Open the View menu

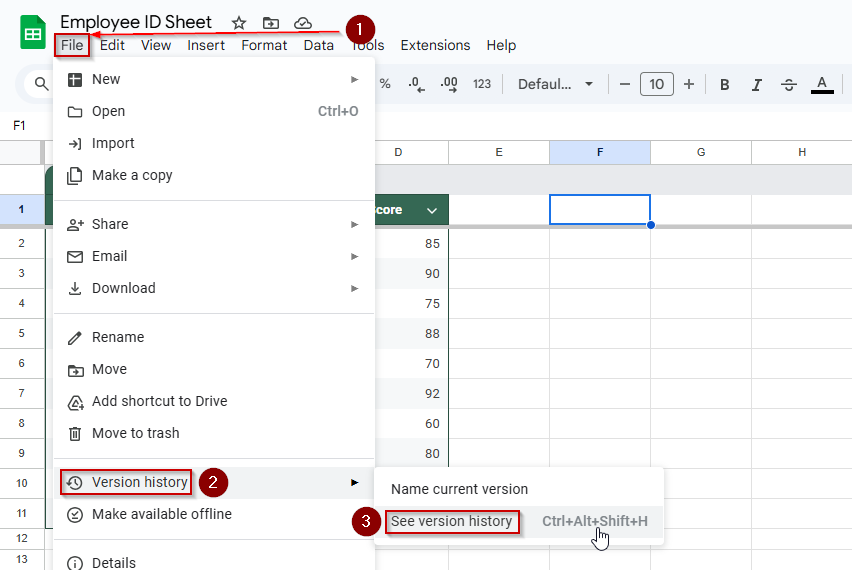(156, 45)
